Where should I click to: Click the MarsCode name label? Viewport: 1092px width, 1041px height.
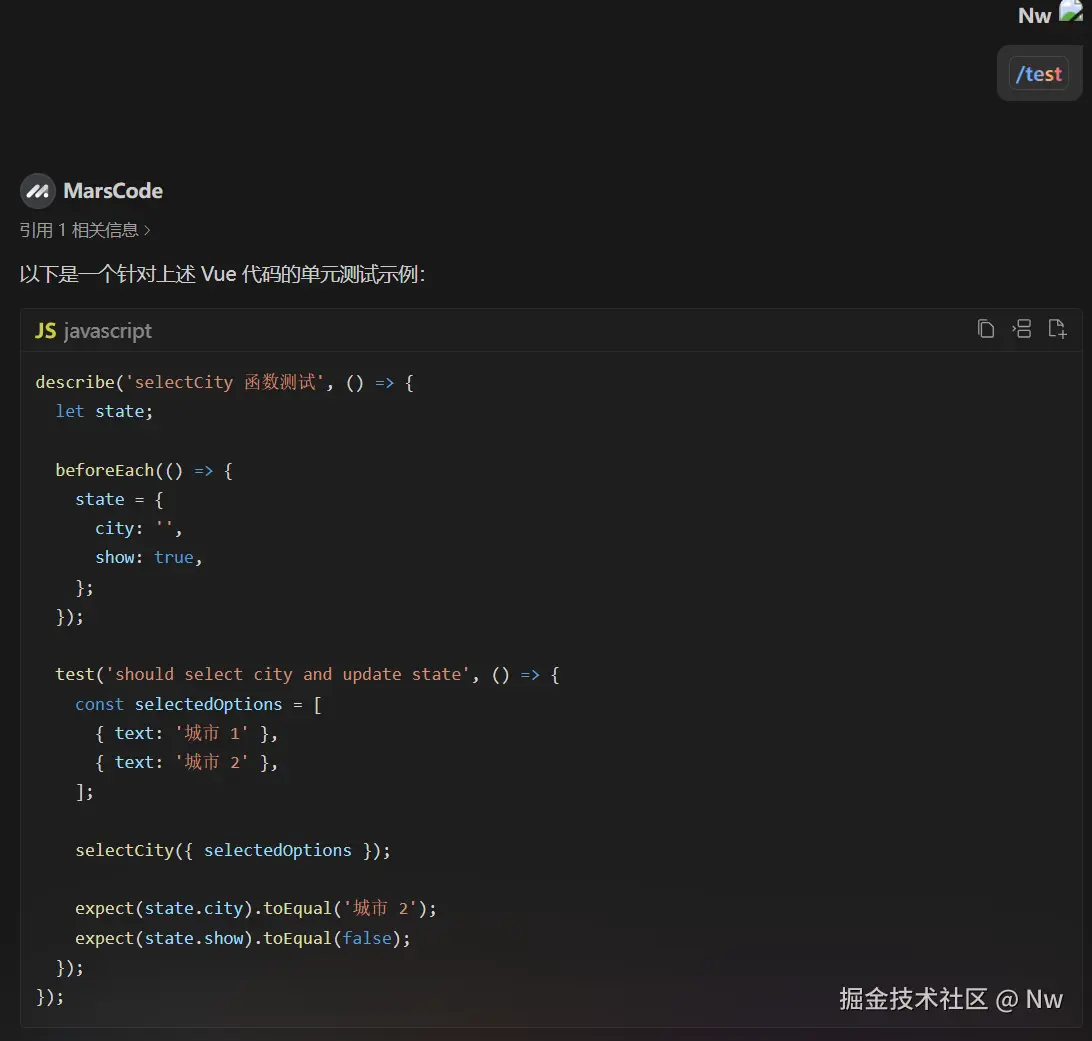pyautogui.click(x=113, y=191)
